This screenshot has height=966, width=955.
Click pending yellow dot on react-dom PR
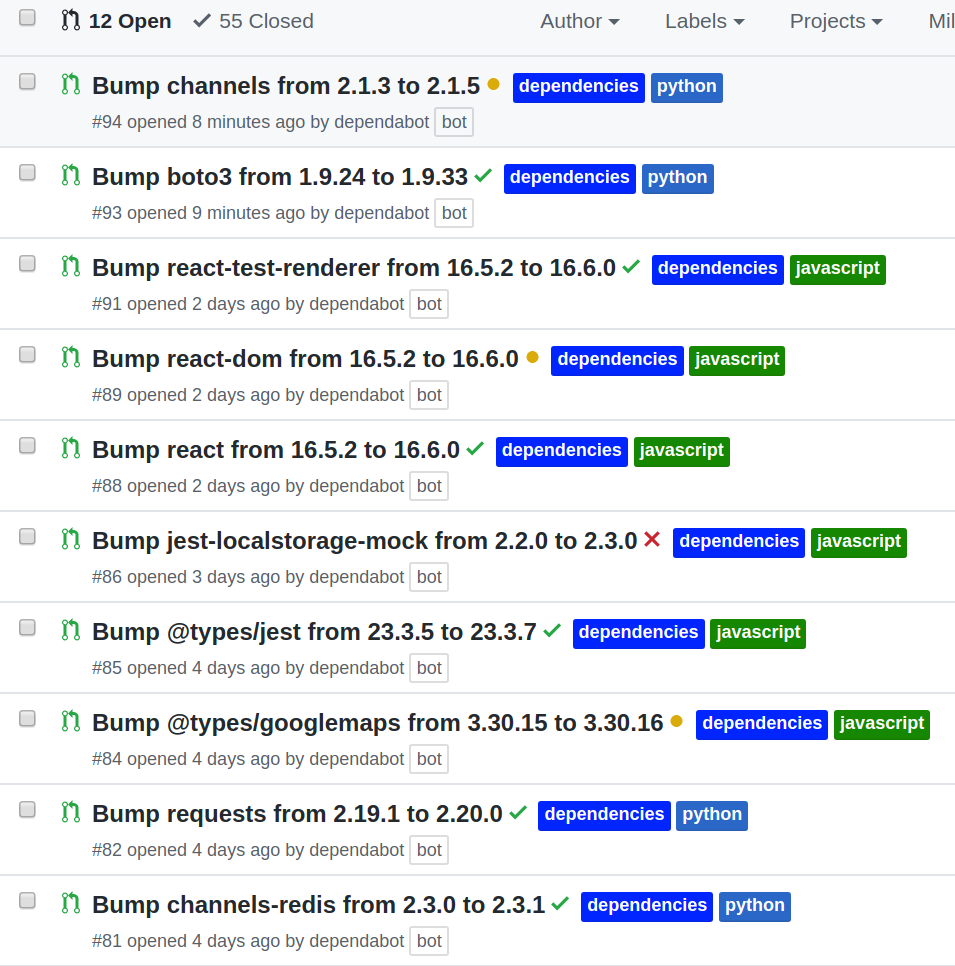click(x=533, y=357)
